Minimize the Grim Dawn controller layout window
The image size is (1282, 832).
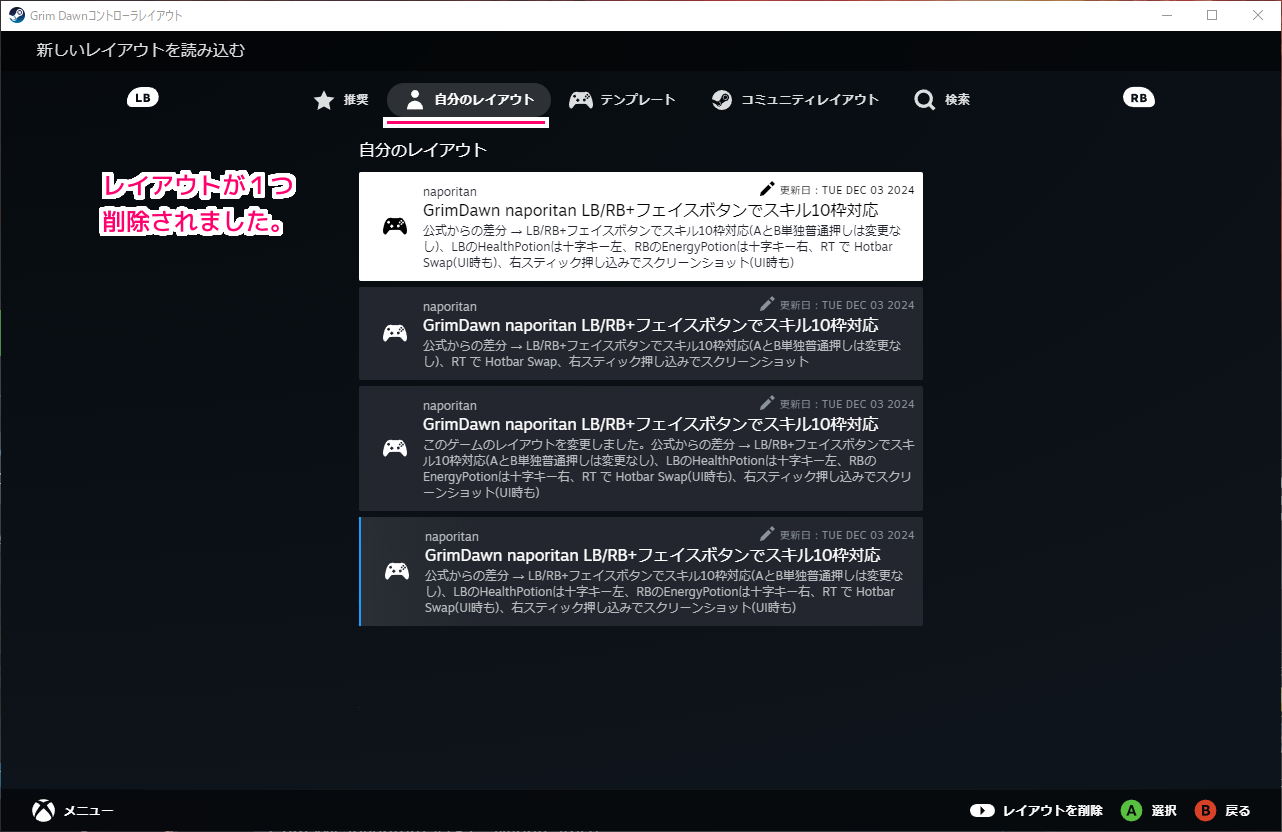(1166, 15)
